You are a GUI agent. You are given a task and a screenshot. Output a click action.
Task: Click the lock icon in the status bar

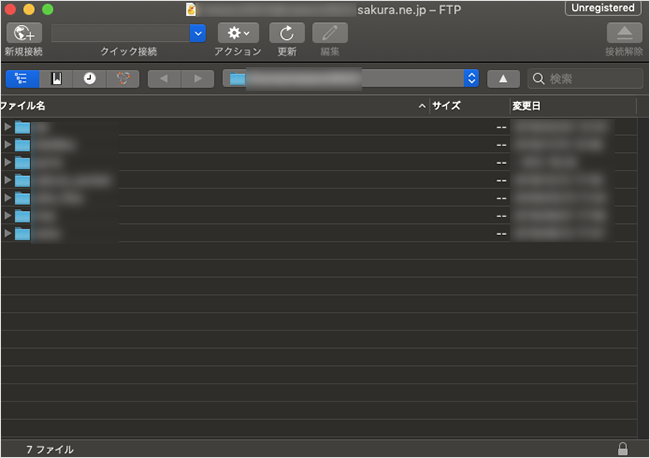[623, 449]
